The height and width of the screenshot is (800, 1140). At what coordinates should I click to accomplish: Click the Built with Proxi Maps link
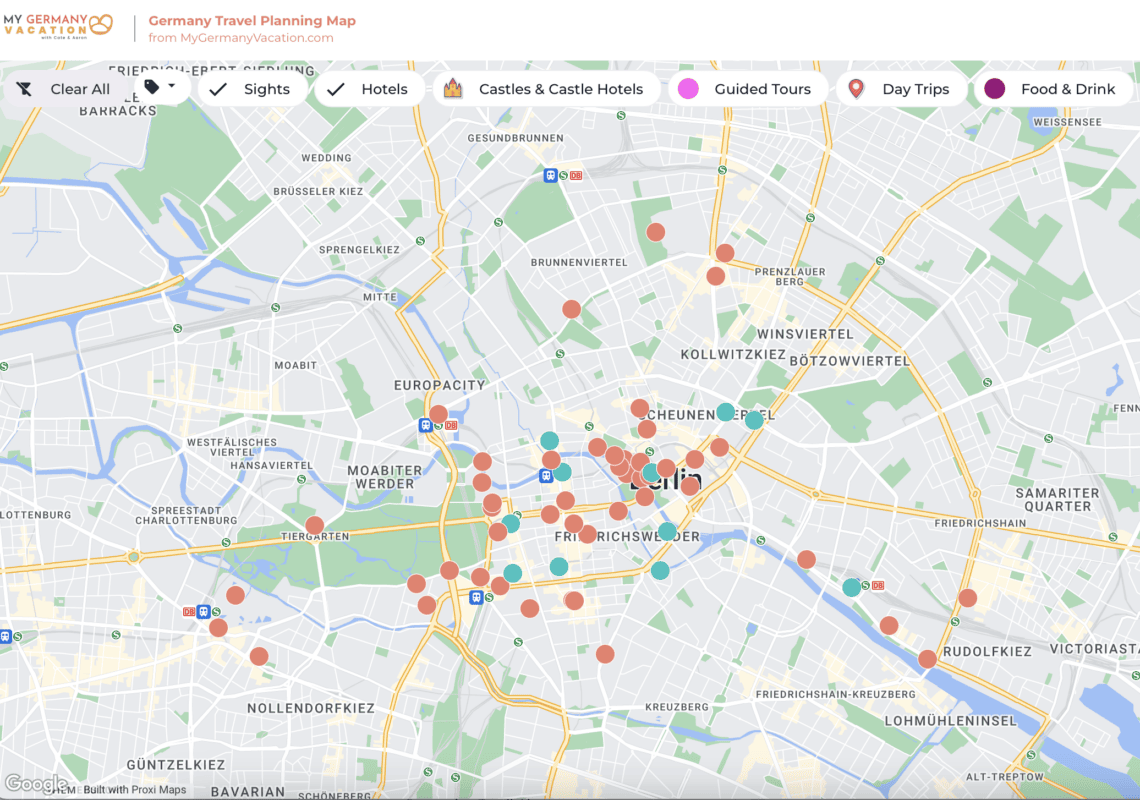click(x=135, y=790)
